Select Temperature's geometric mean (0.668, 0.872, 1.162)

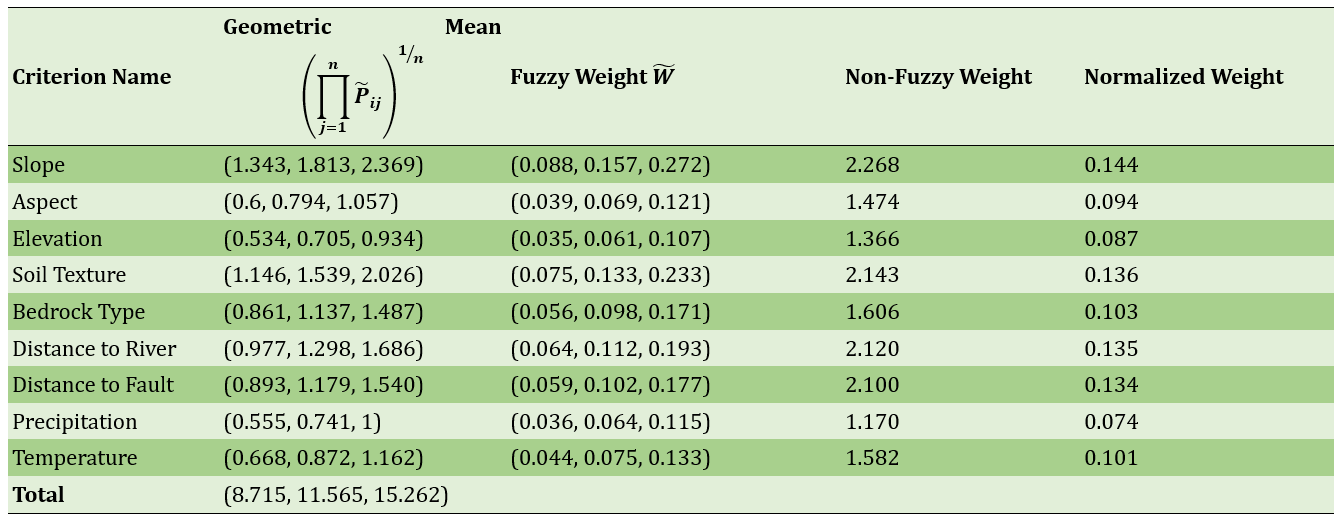tap(323, 458)
